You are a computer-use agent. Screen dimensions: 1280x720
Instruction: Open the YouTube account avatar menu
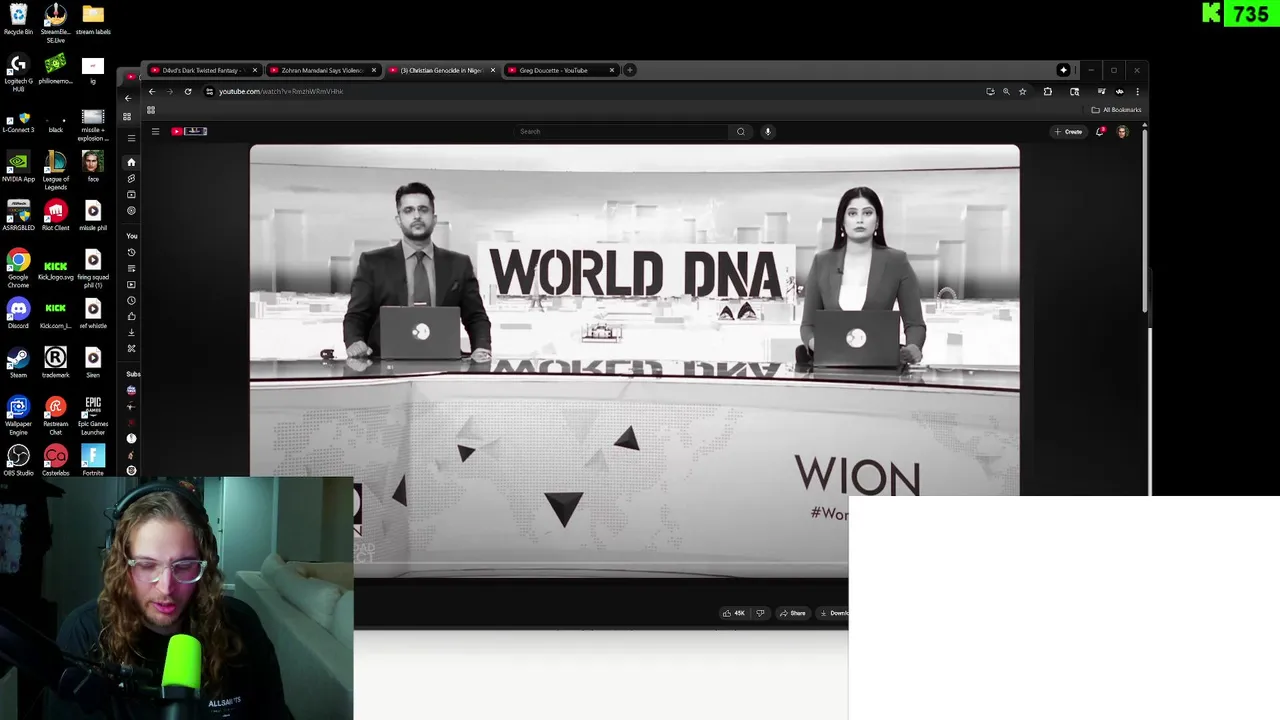pos(1122,131)
